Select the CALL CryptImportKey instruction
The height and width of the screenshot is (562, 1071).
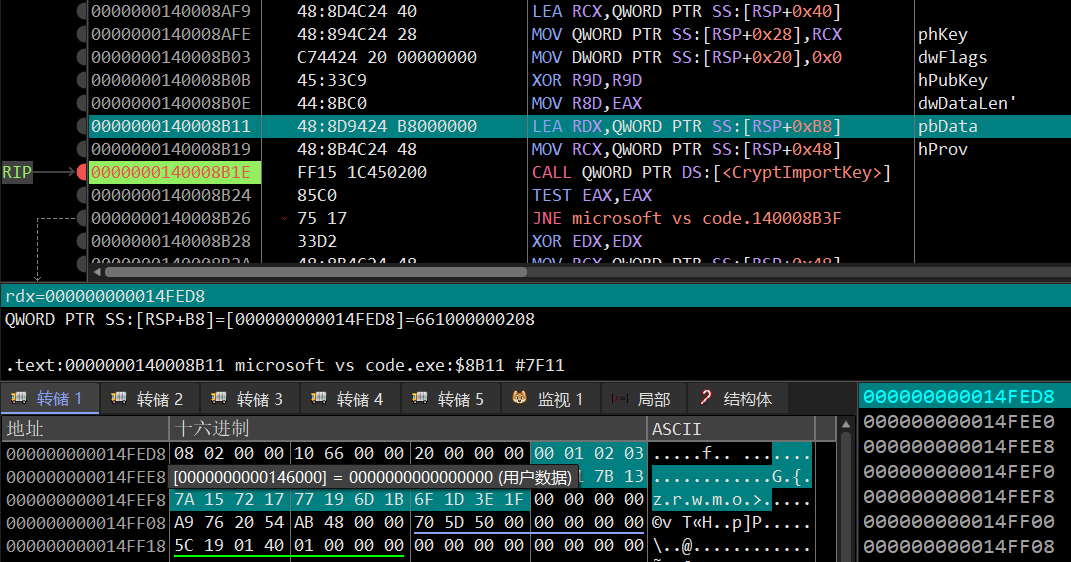pyautogui.click(x=711, y=172)
